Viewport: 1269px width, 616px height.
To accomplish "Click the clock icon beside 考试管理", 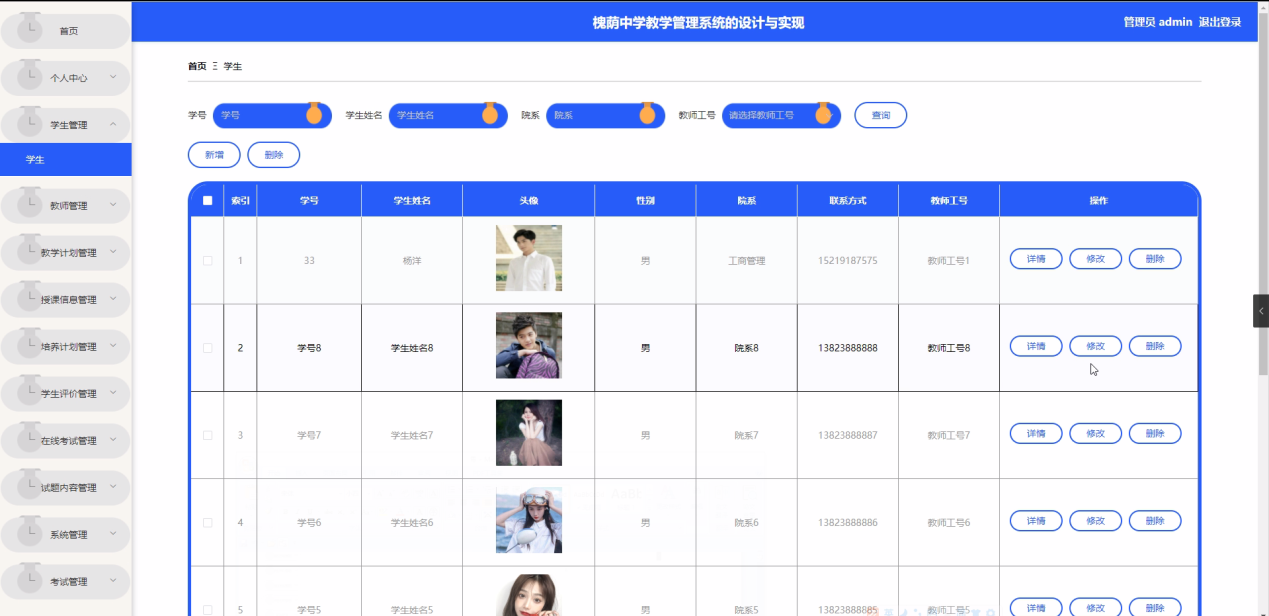I will pos(30,577).
